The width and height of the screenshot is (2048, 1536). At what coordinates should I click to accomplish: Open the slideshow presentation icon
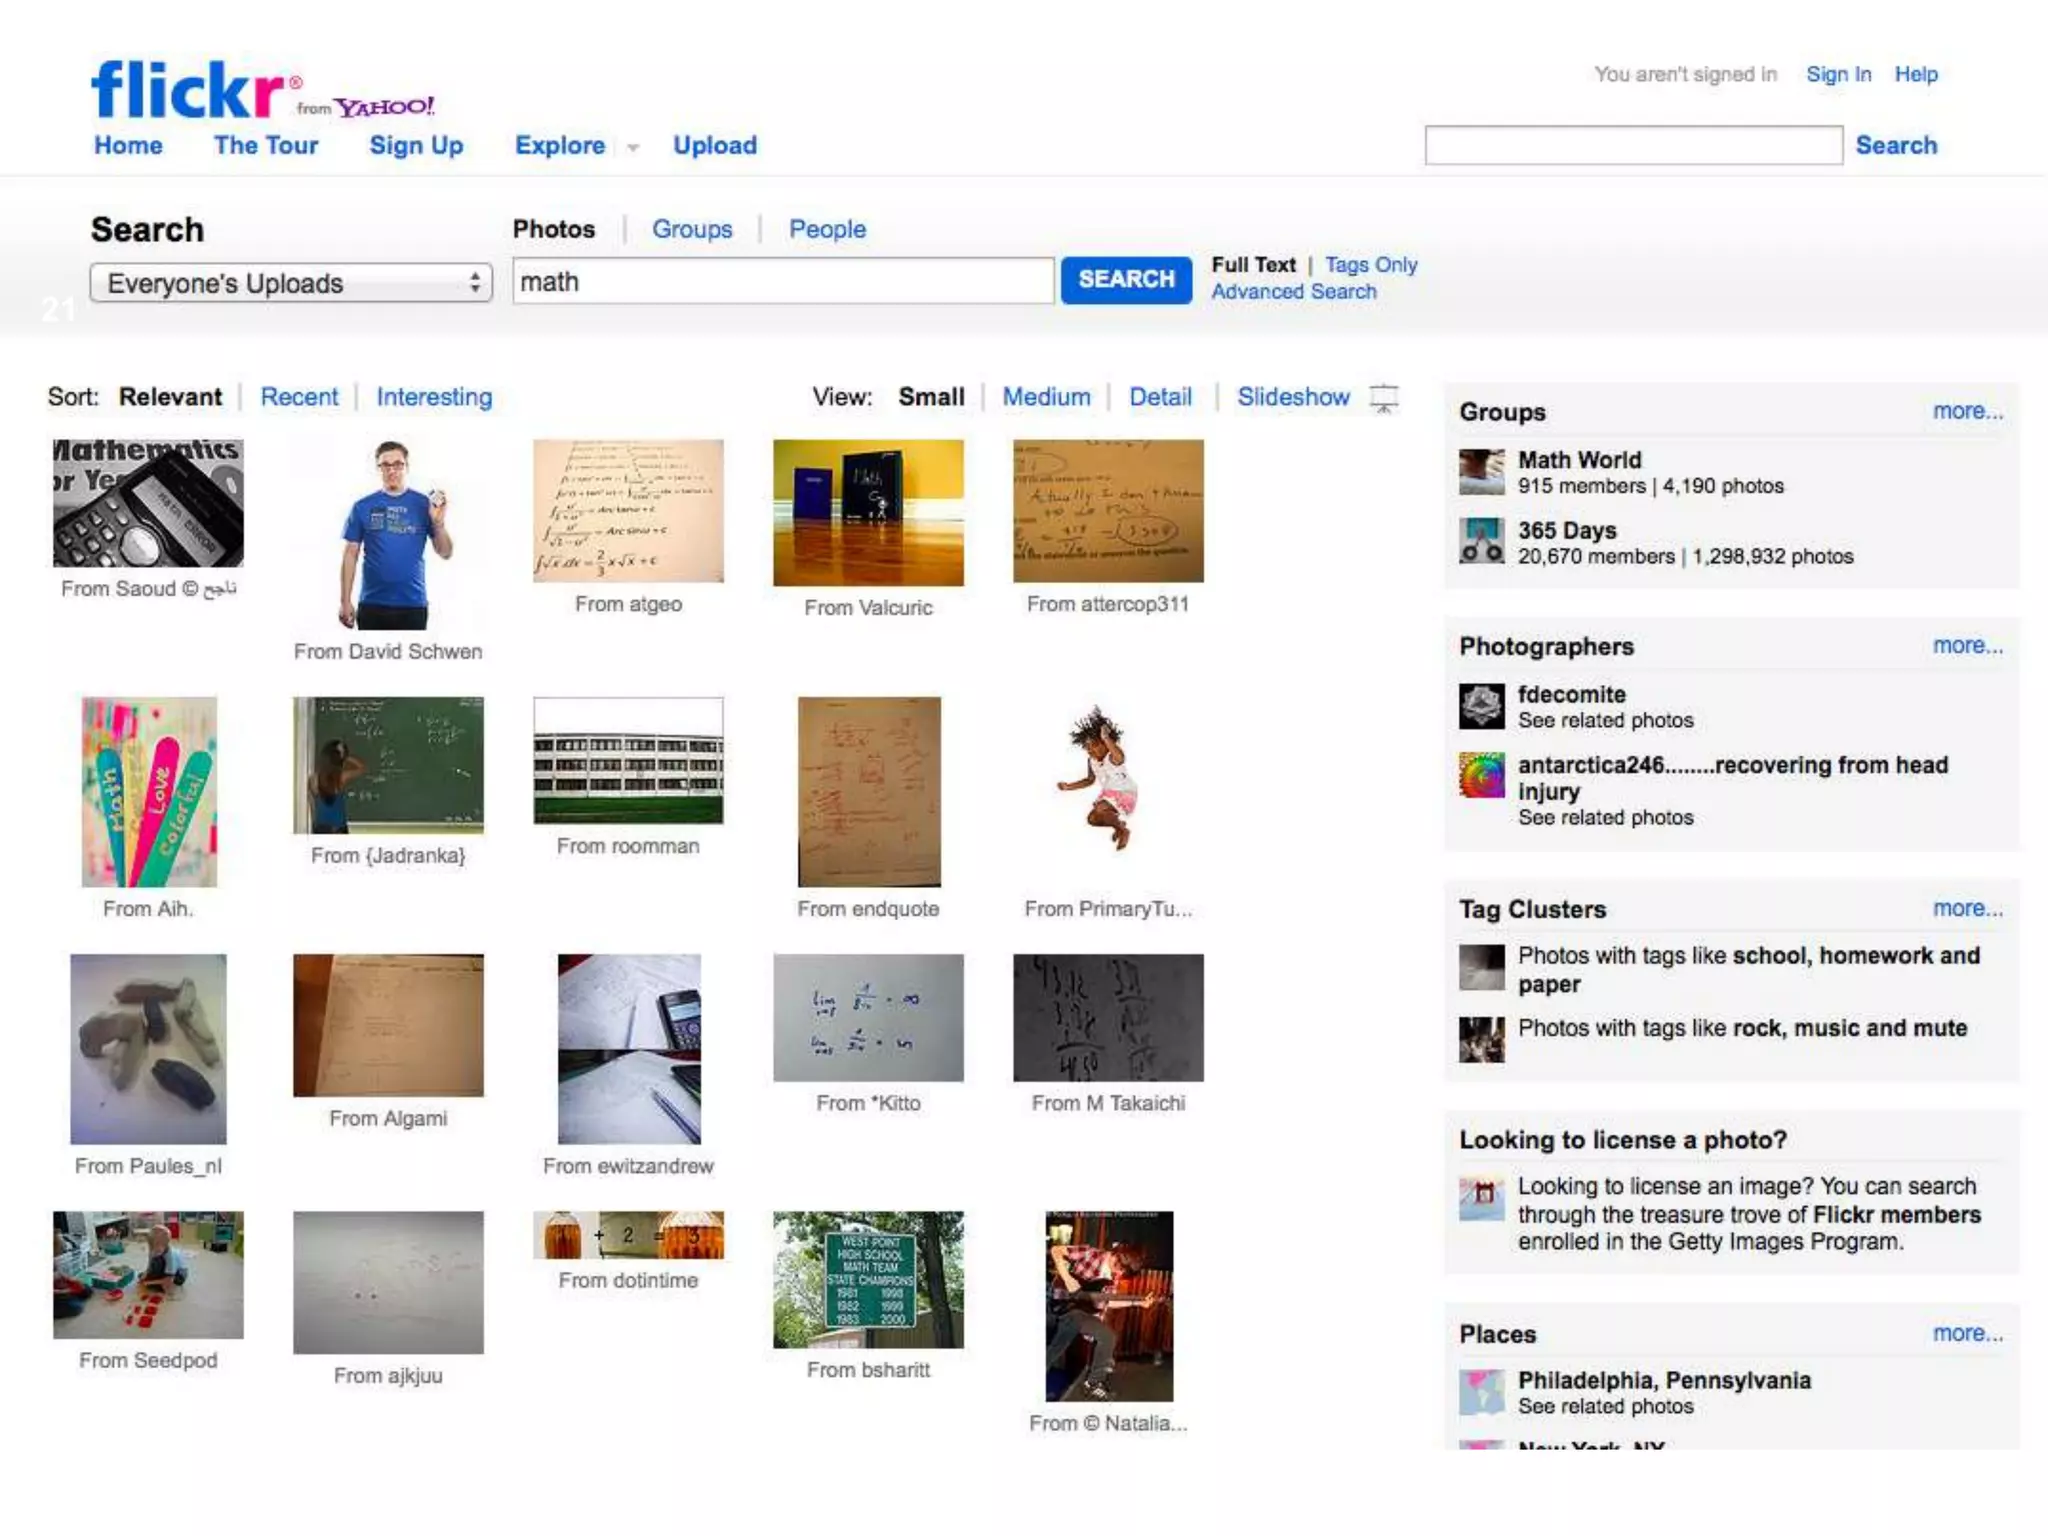coord(1384,398)
